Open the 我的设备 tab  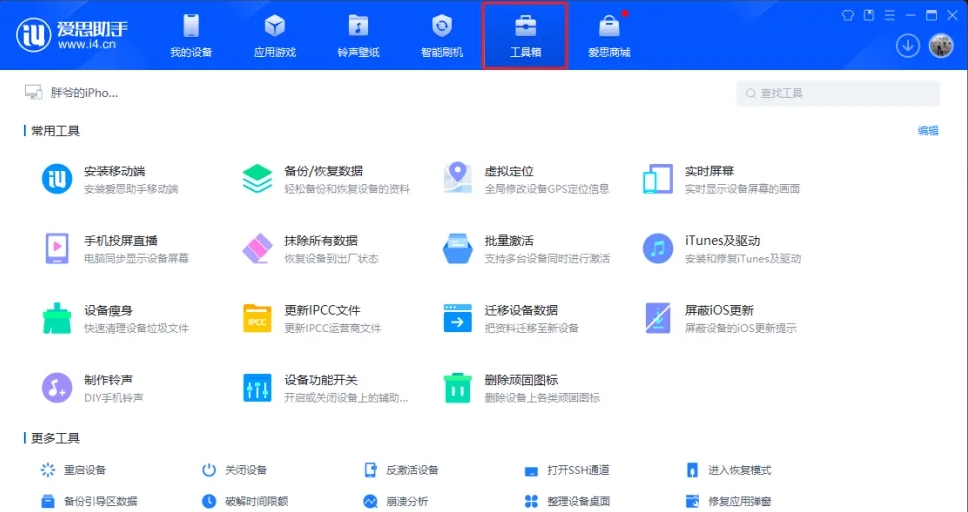tap(191, 35)
